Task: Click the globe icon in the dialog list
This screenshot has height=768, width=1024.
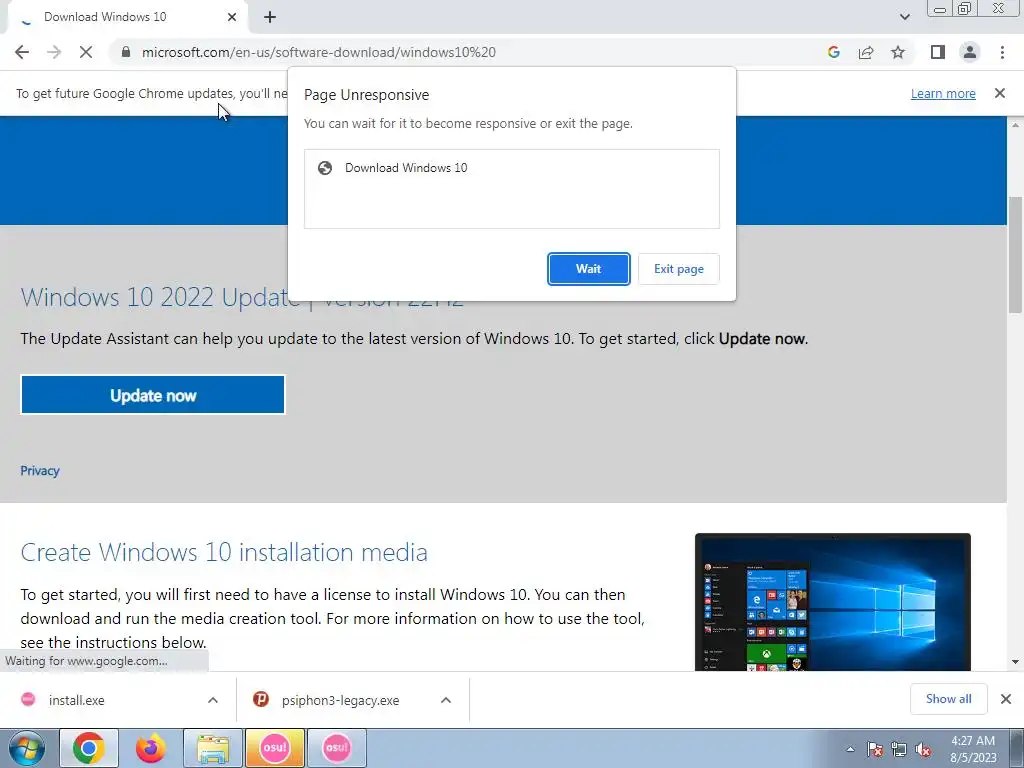Action: pyautogui.click(x=325, y=168)
